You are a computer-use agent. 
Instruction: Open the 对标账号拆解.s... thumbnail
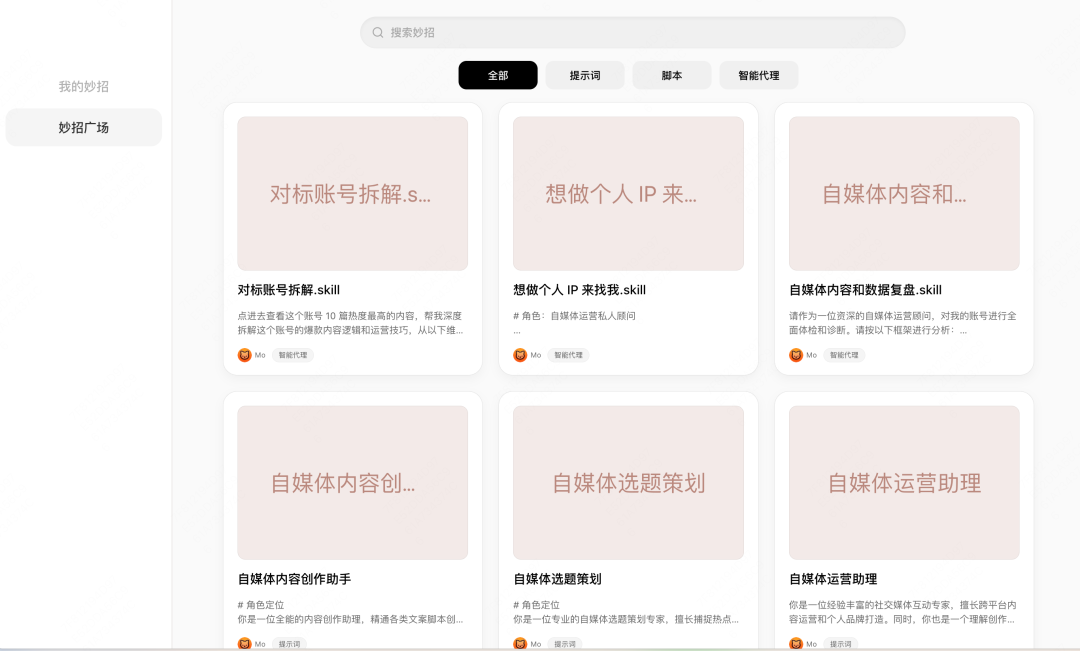click(x=353, y=194)
